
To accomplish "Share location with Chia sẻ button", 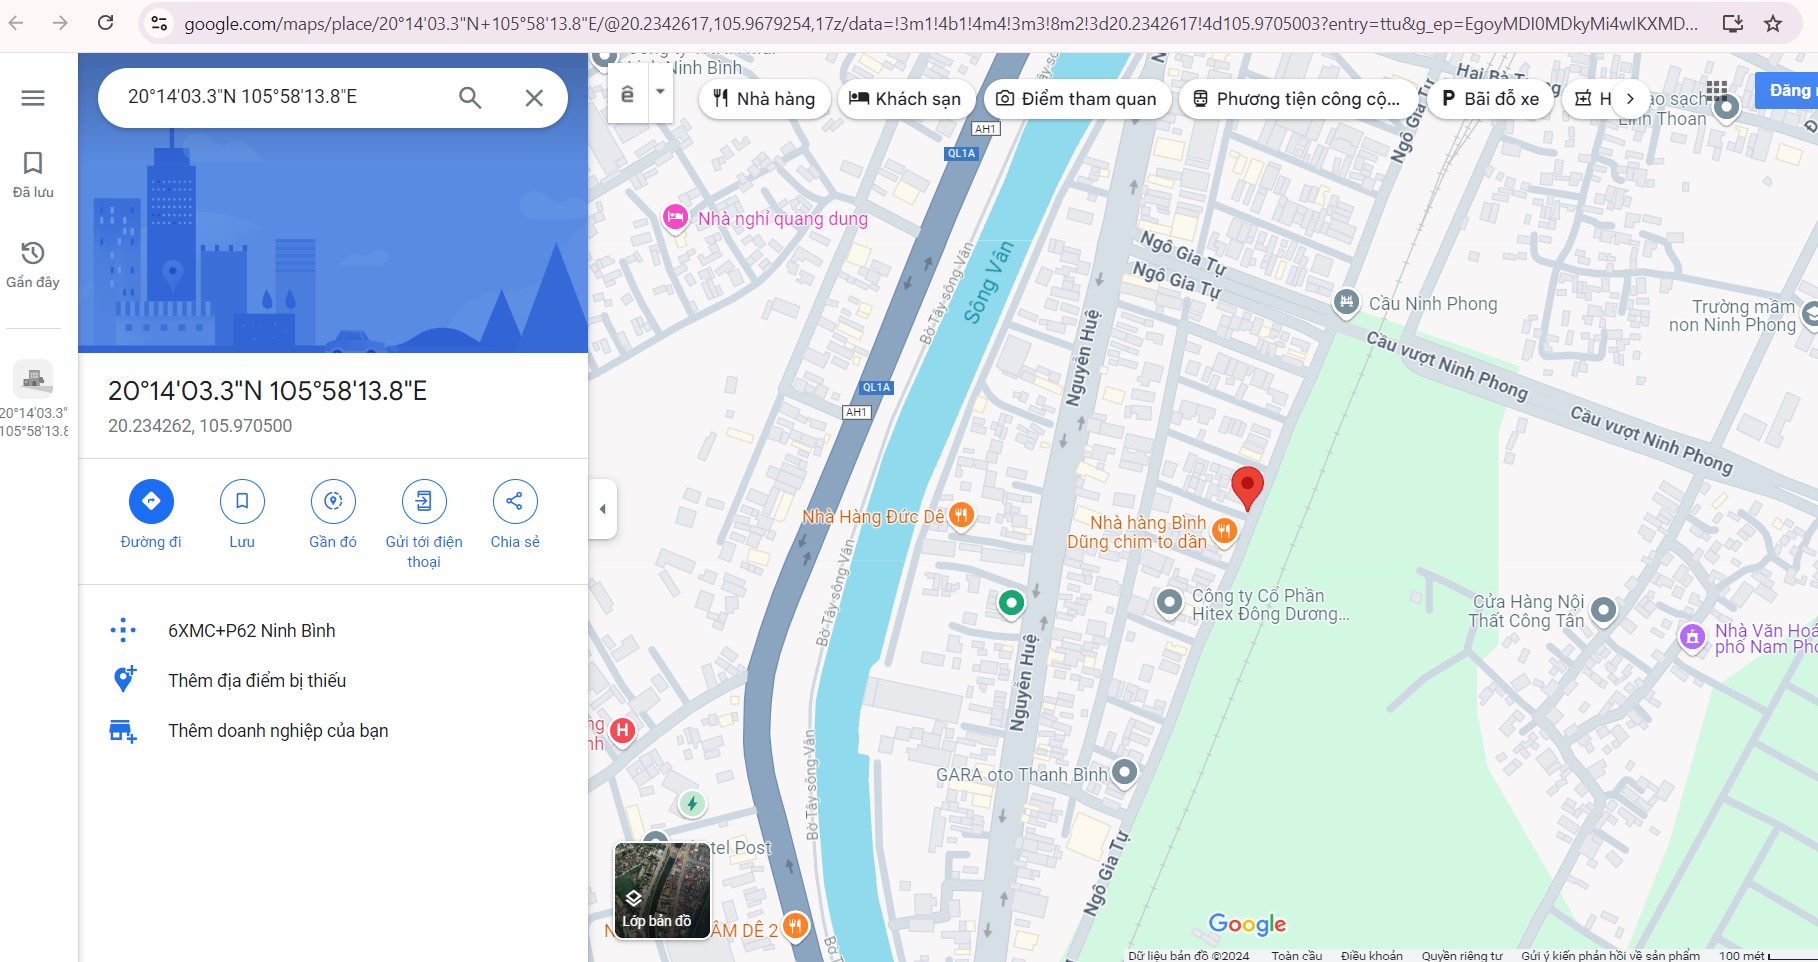I will coord(515,515).
